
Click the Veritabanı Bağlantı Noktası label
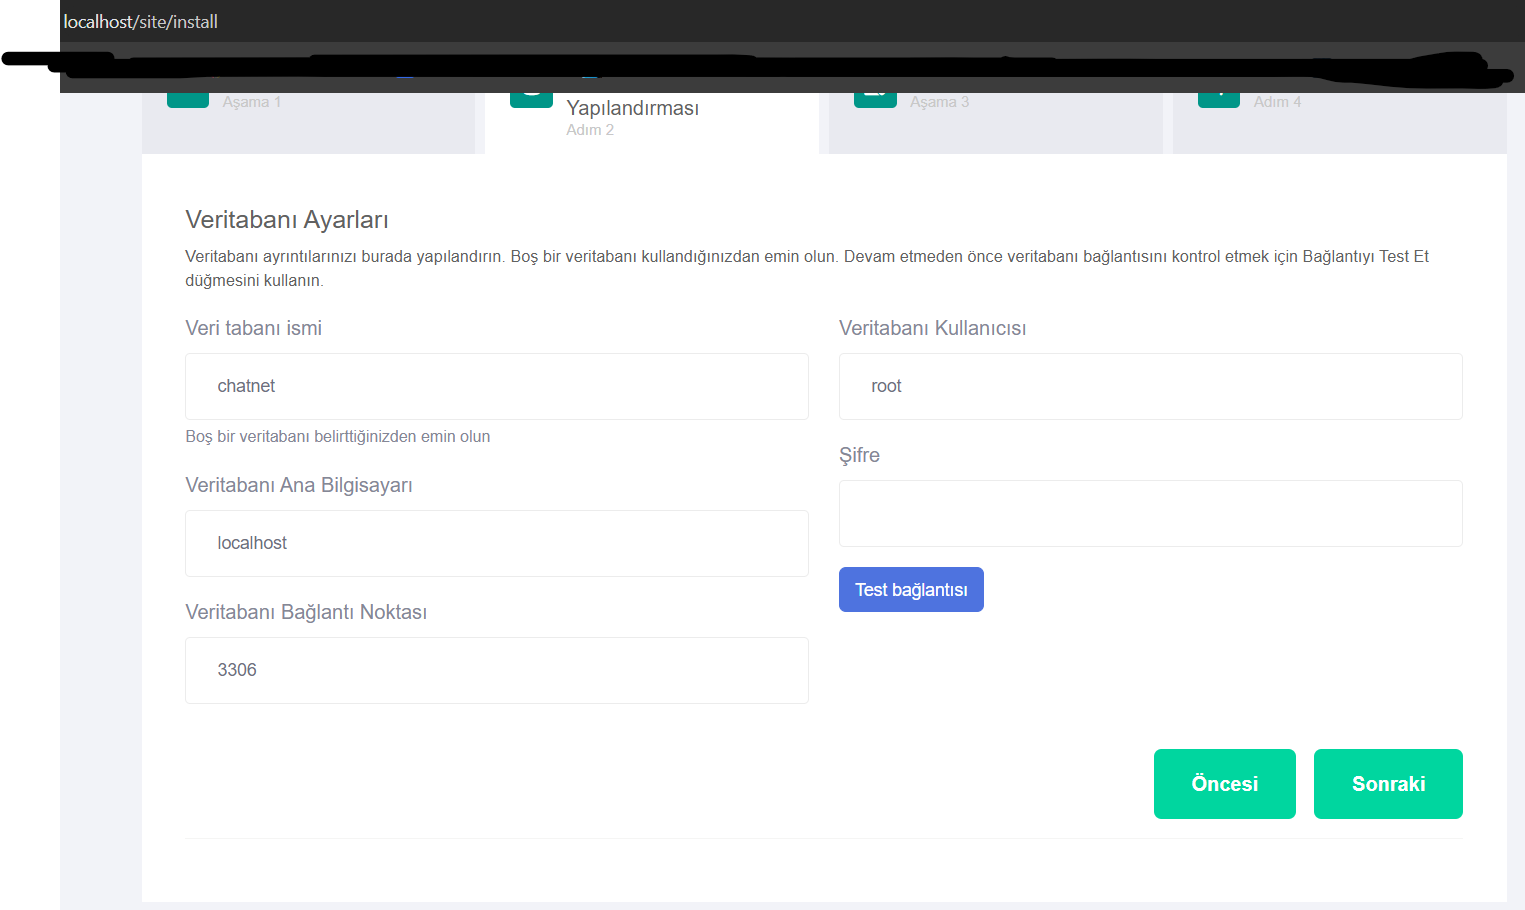pyautogui.click(x=306, y=612)
